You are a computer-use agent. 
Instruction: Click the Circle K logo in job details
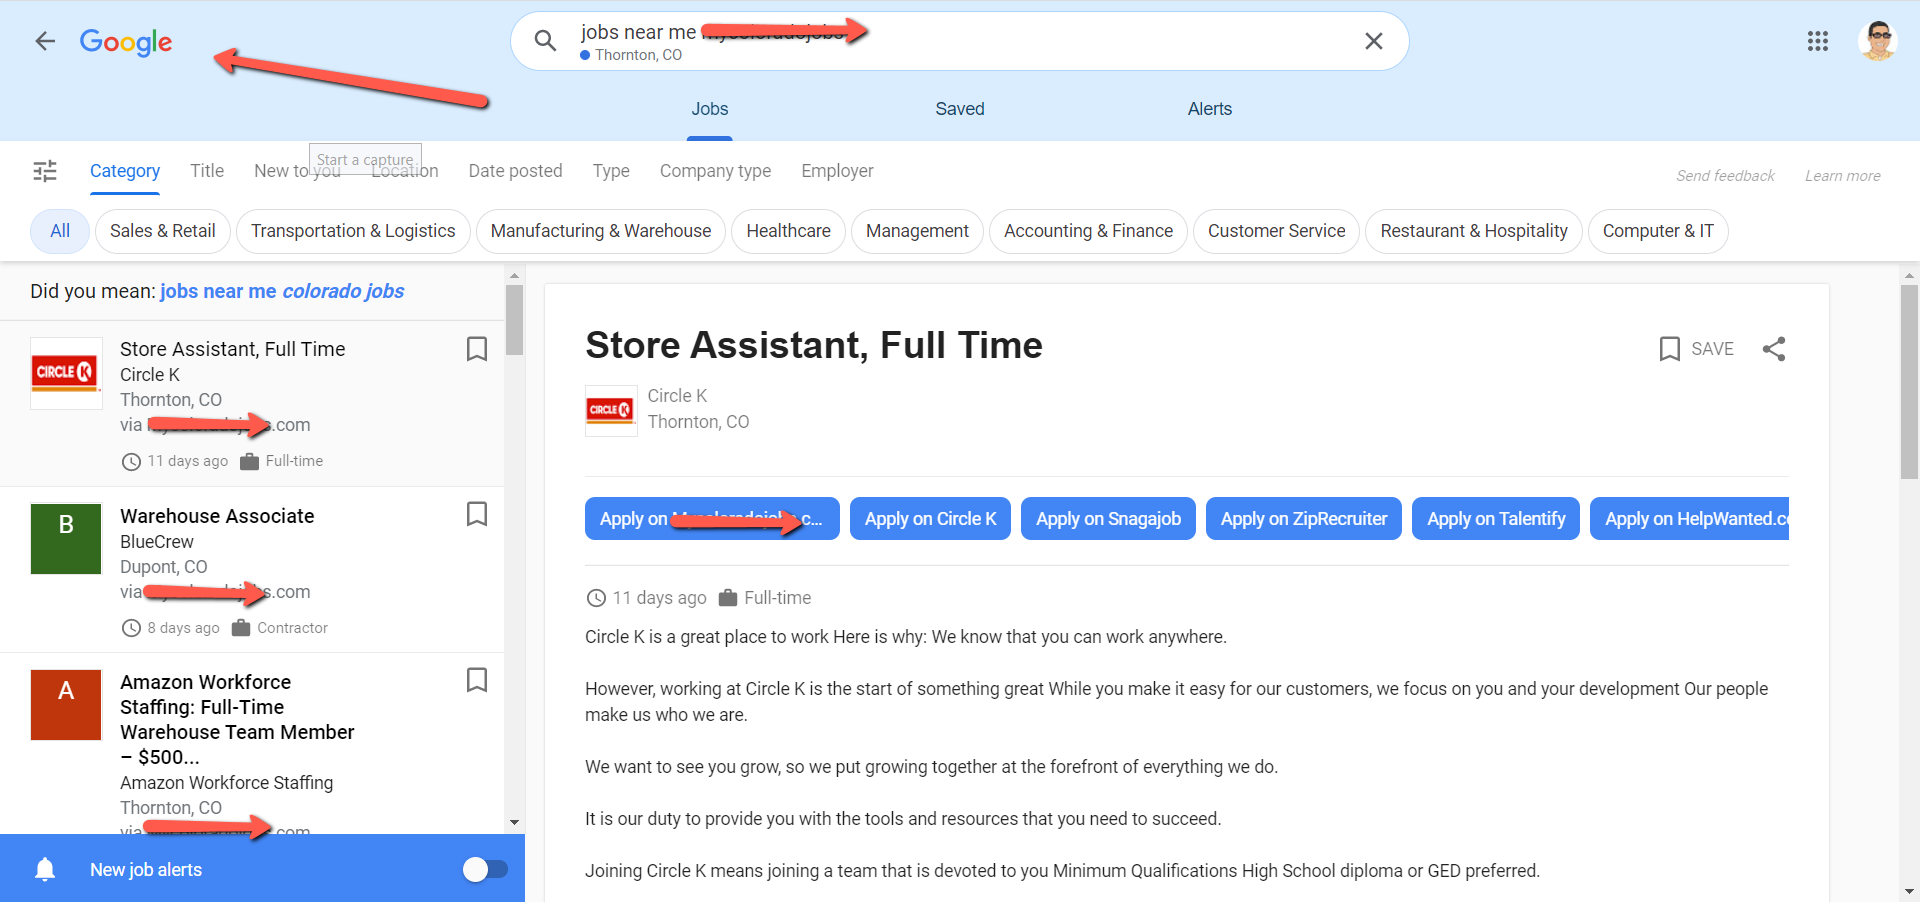tap(611, 411)
